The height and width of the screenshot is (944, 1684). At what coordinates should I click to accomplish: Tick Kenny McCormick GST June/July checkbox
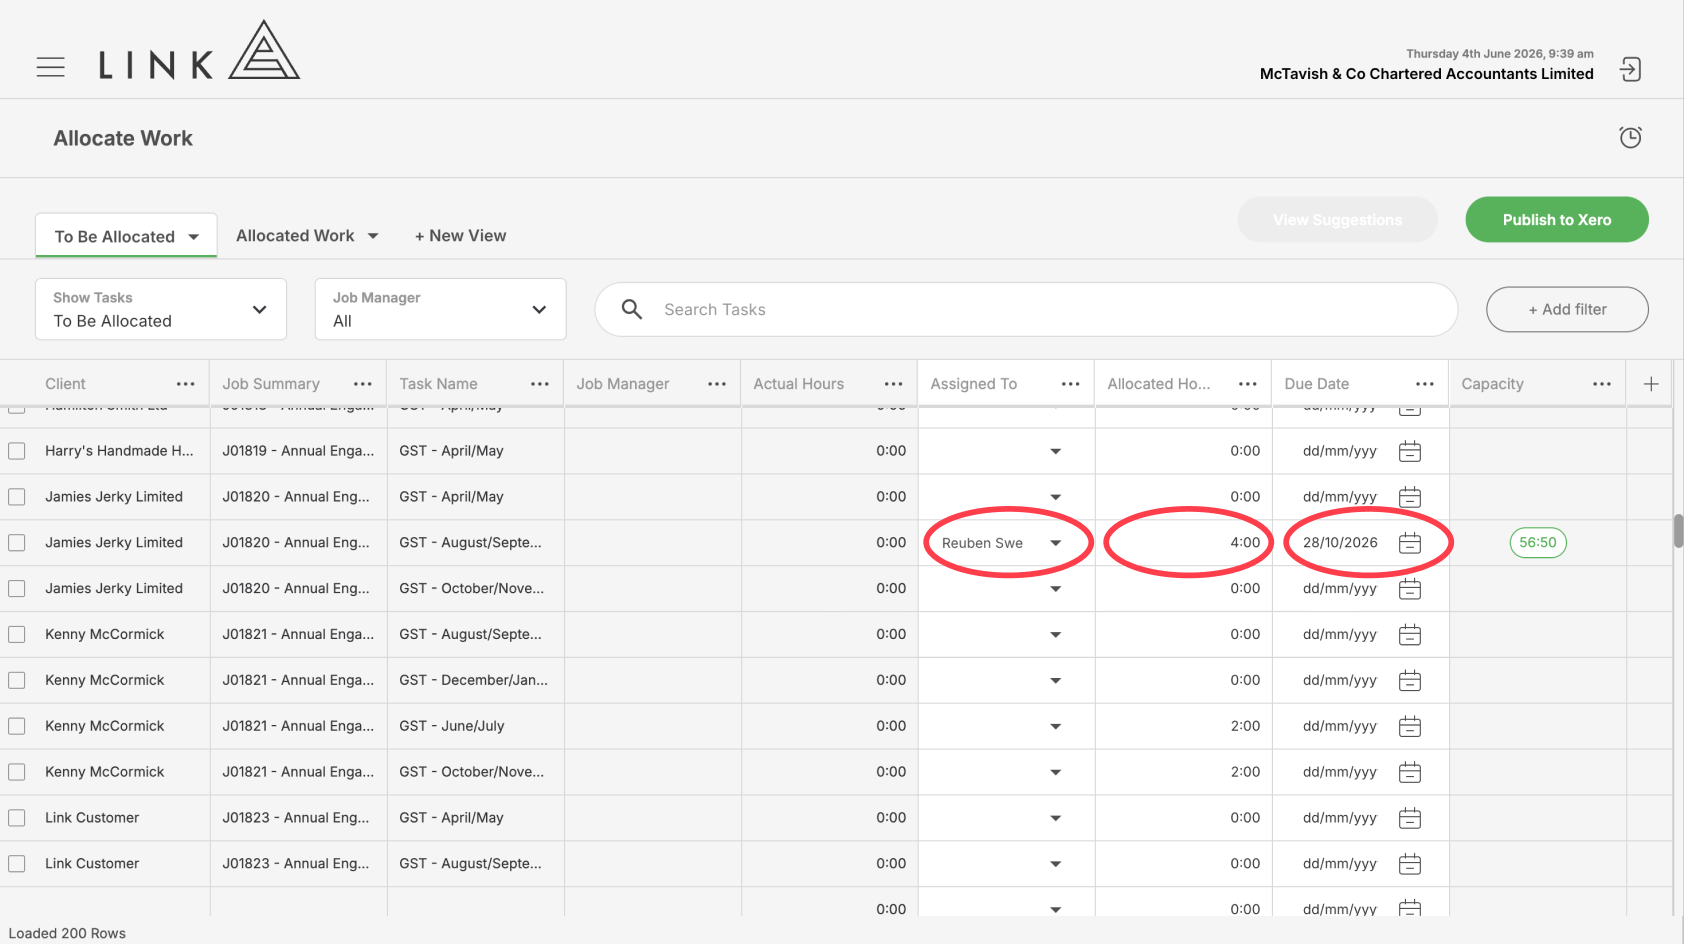coord(17,727)
